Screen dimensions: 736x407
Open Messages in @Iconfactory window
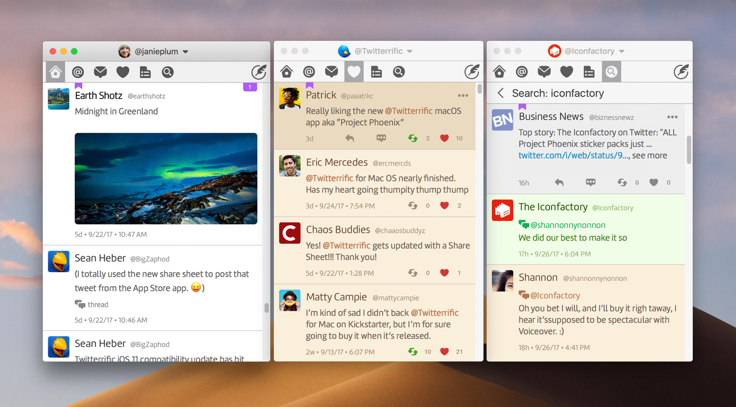tap(544, 72)
